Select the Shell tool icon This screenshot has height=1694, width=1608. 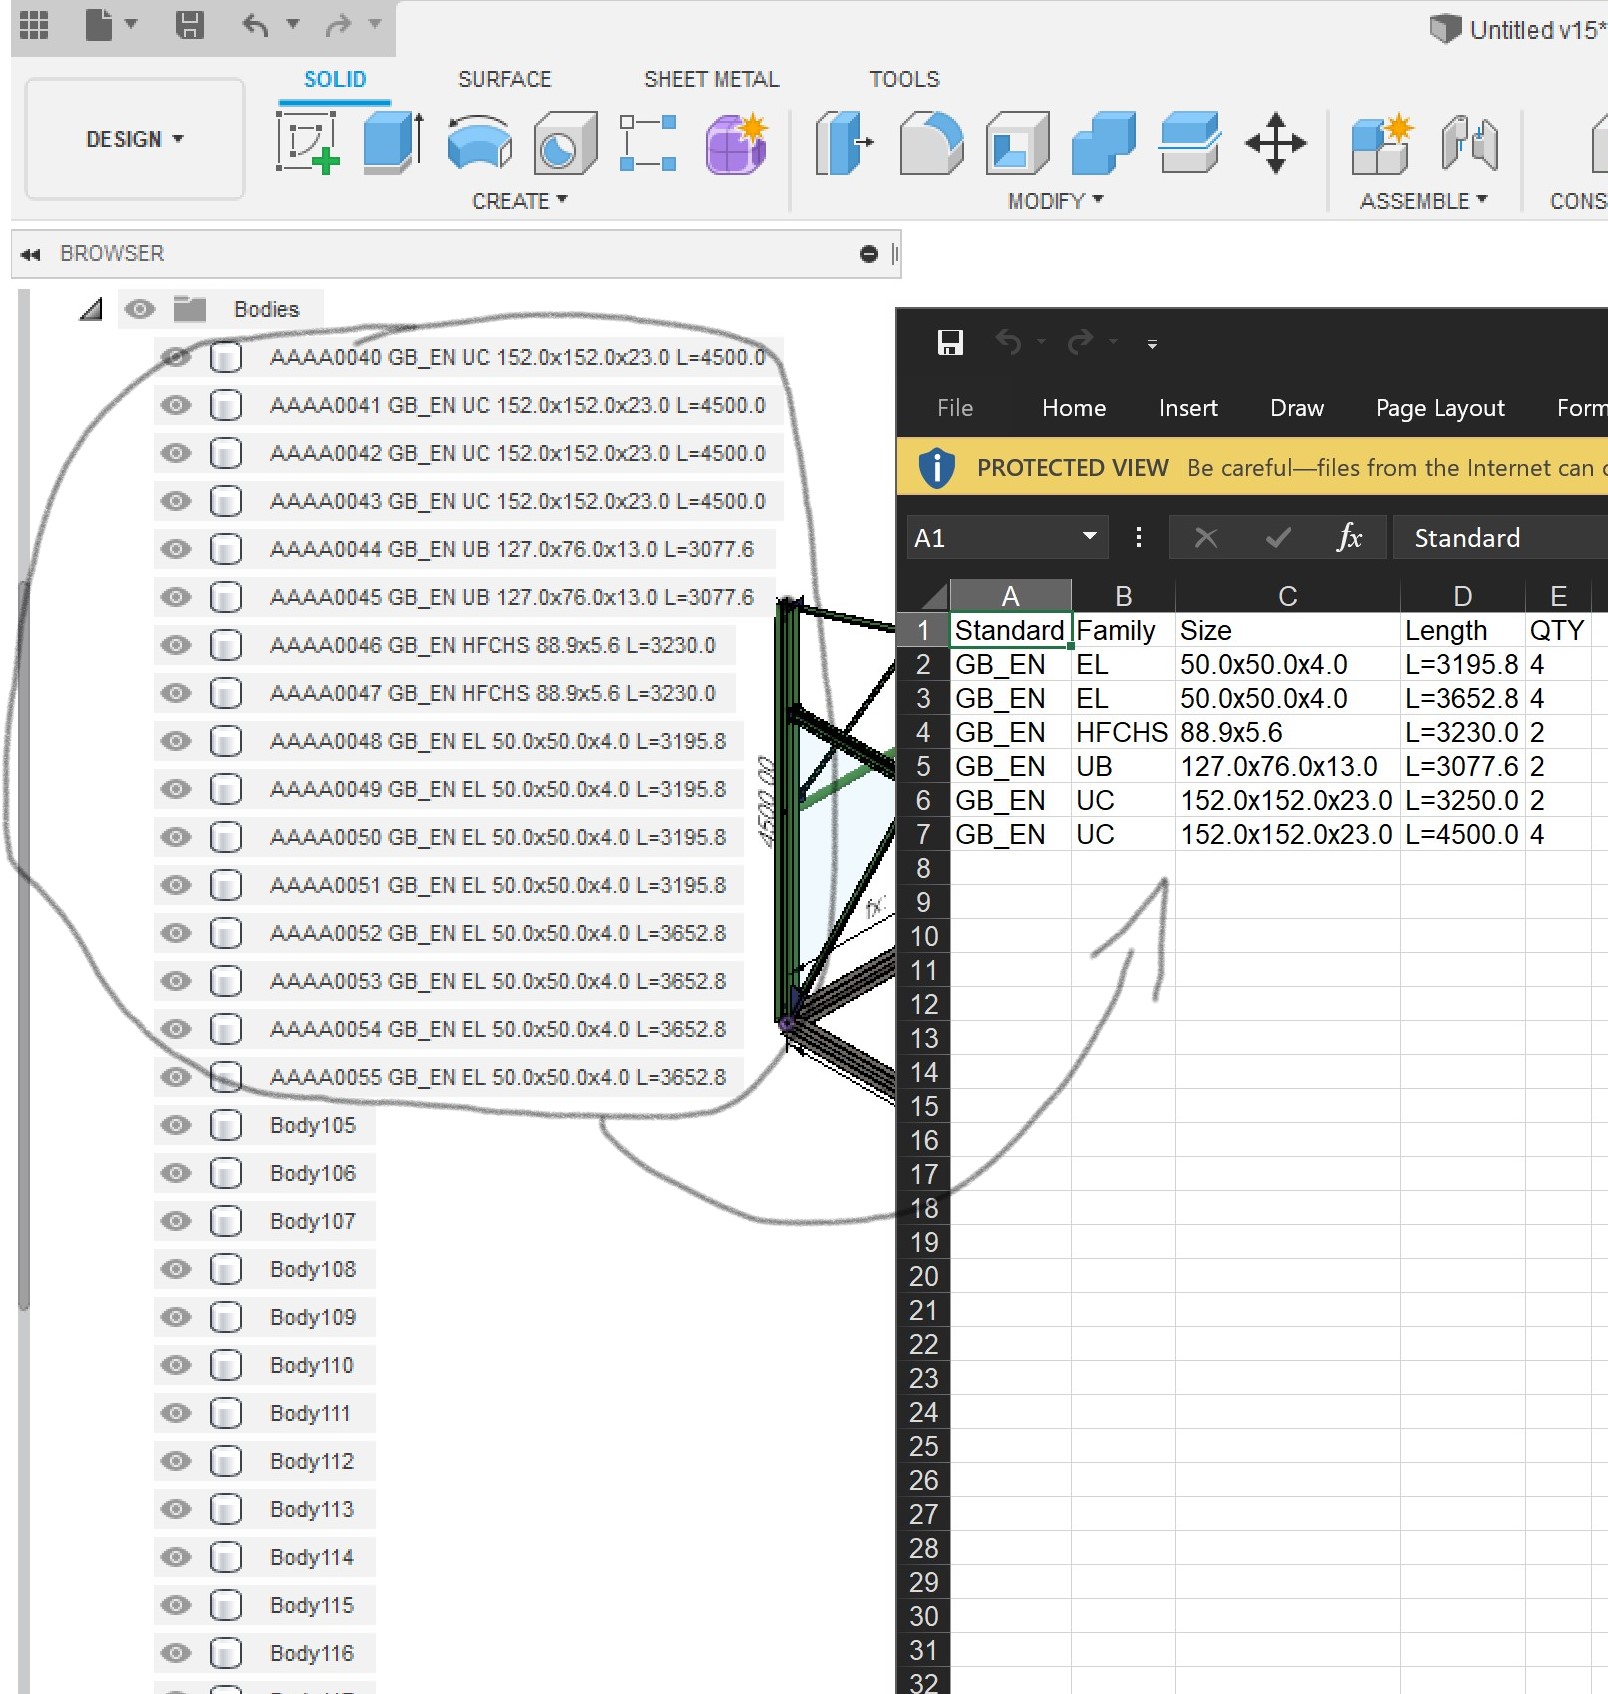(1017, 143)
